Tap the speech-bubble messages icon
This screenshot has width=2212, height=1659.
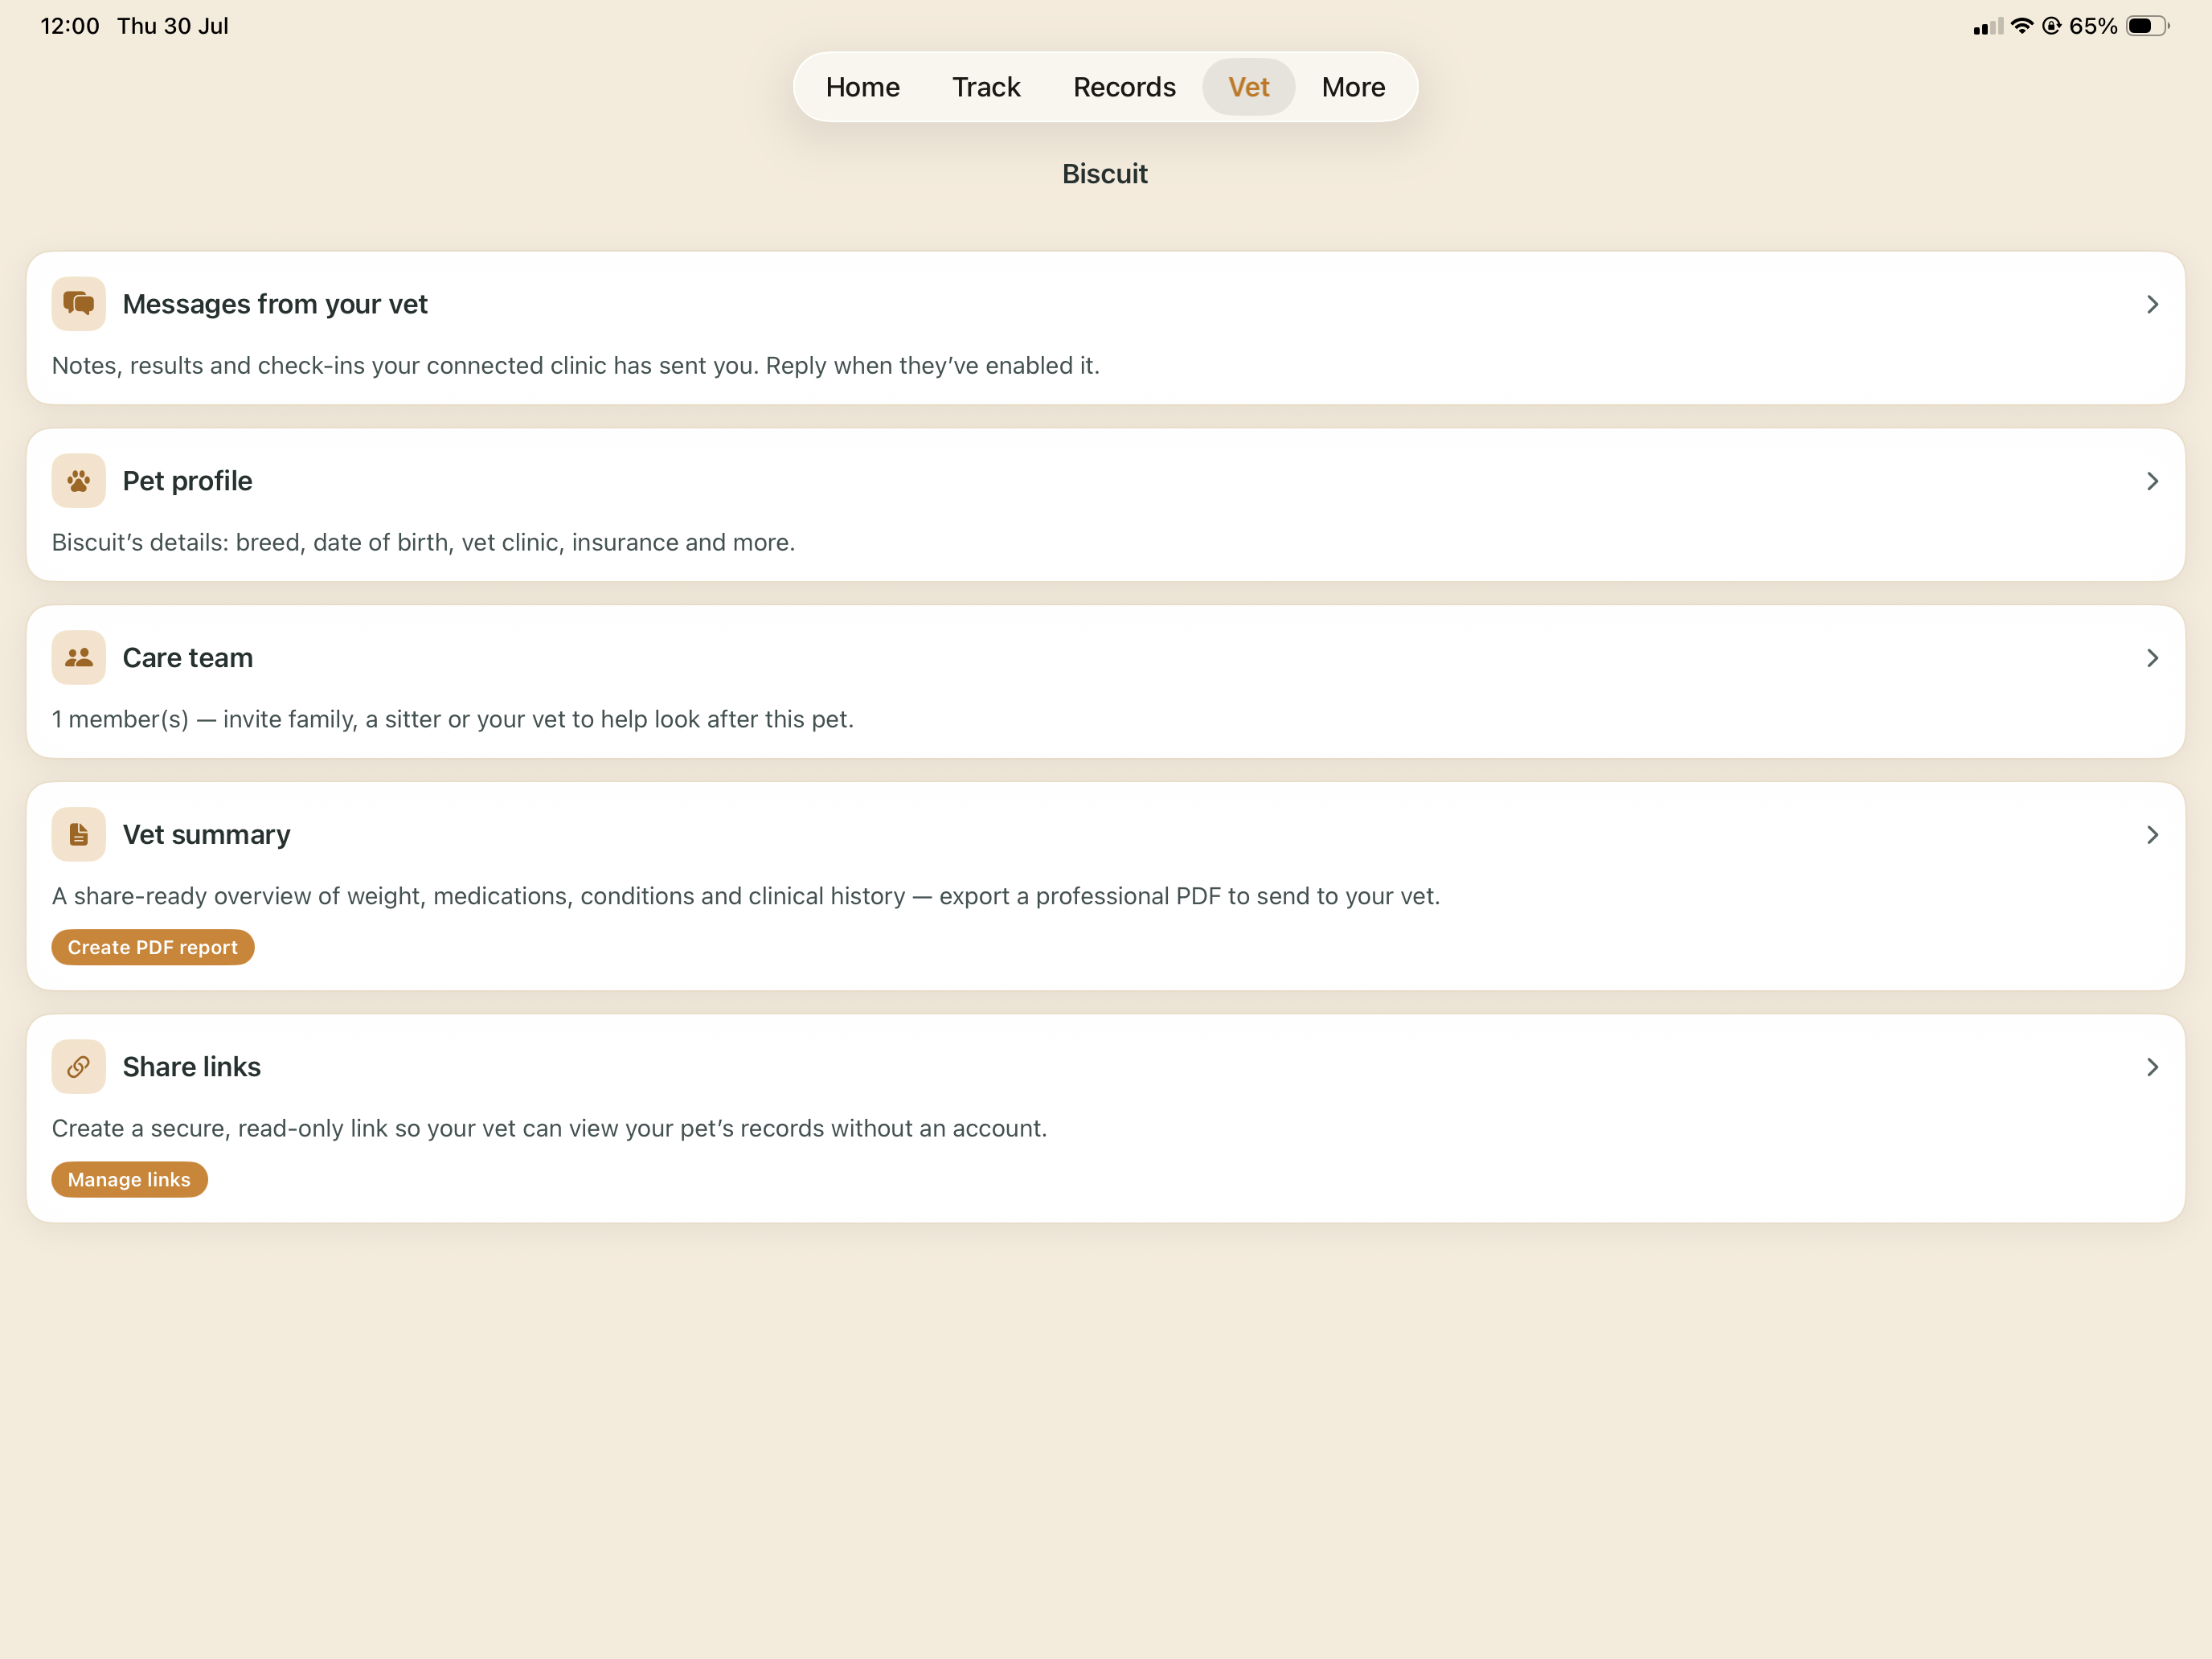79,303
